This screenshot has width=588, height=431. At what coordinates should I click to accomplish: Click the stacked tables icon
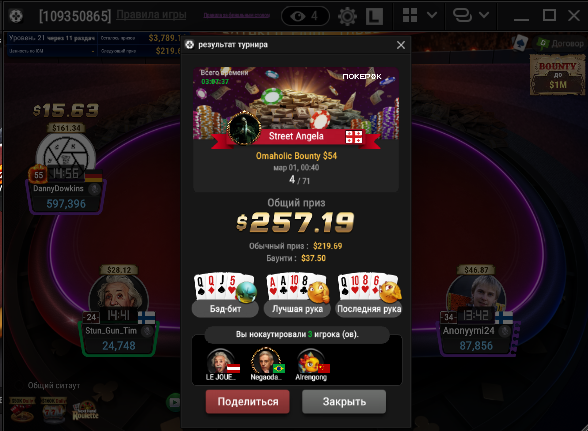(x=462, y=15)
